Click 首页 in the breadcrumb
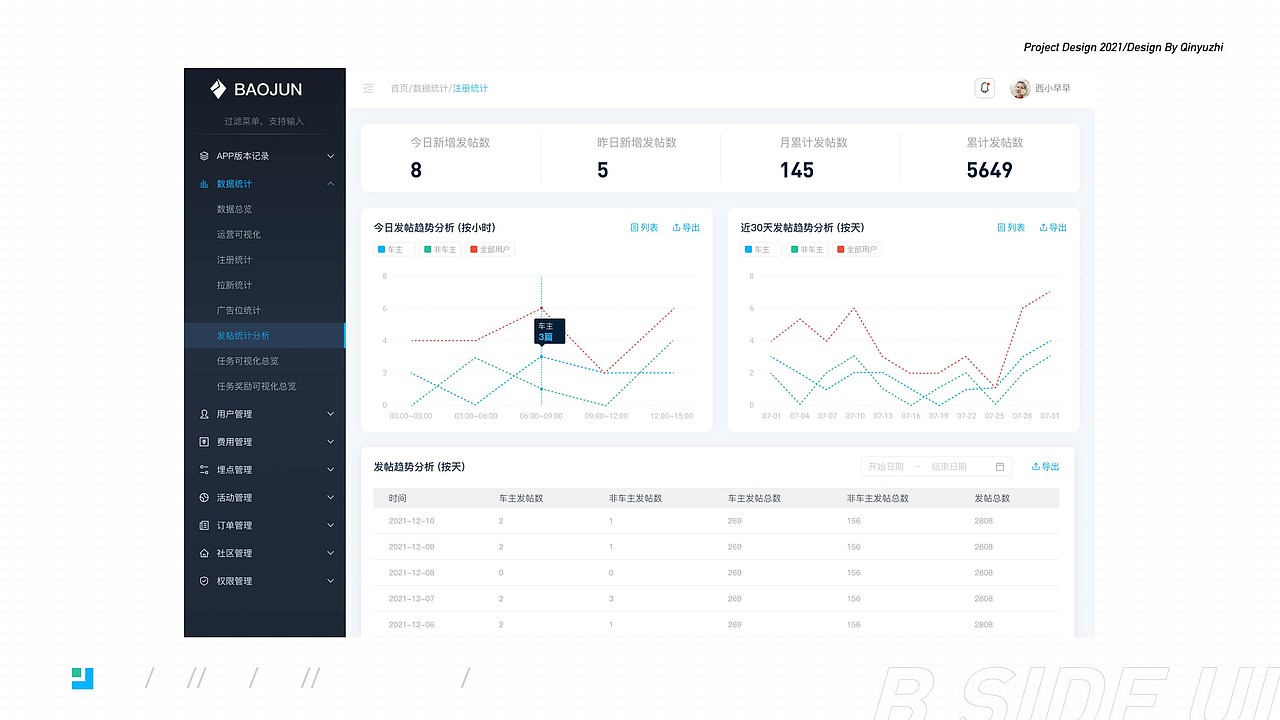This screenshot has width=1280, height=720. (399, 89)
